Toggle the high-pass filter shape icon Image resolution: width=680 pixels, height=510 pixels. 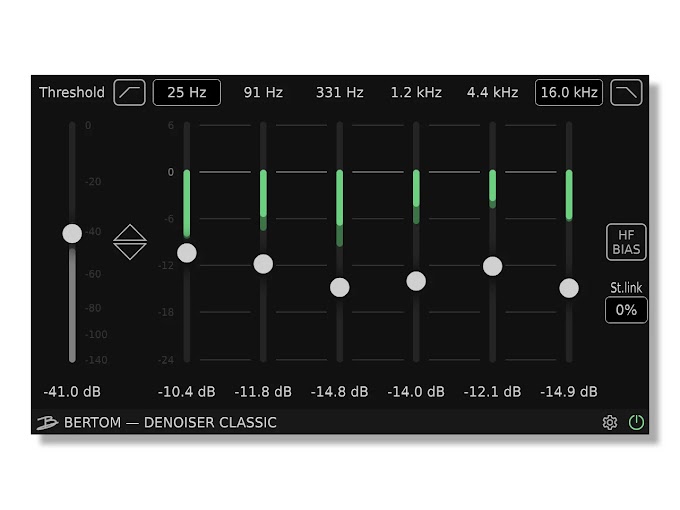[x=129, y=92]
